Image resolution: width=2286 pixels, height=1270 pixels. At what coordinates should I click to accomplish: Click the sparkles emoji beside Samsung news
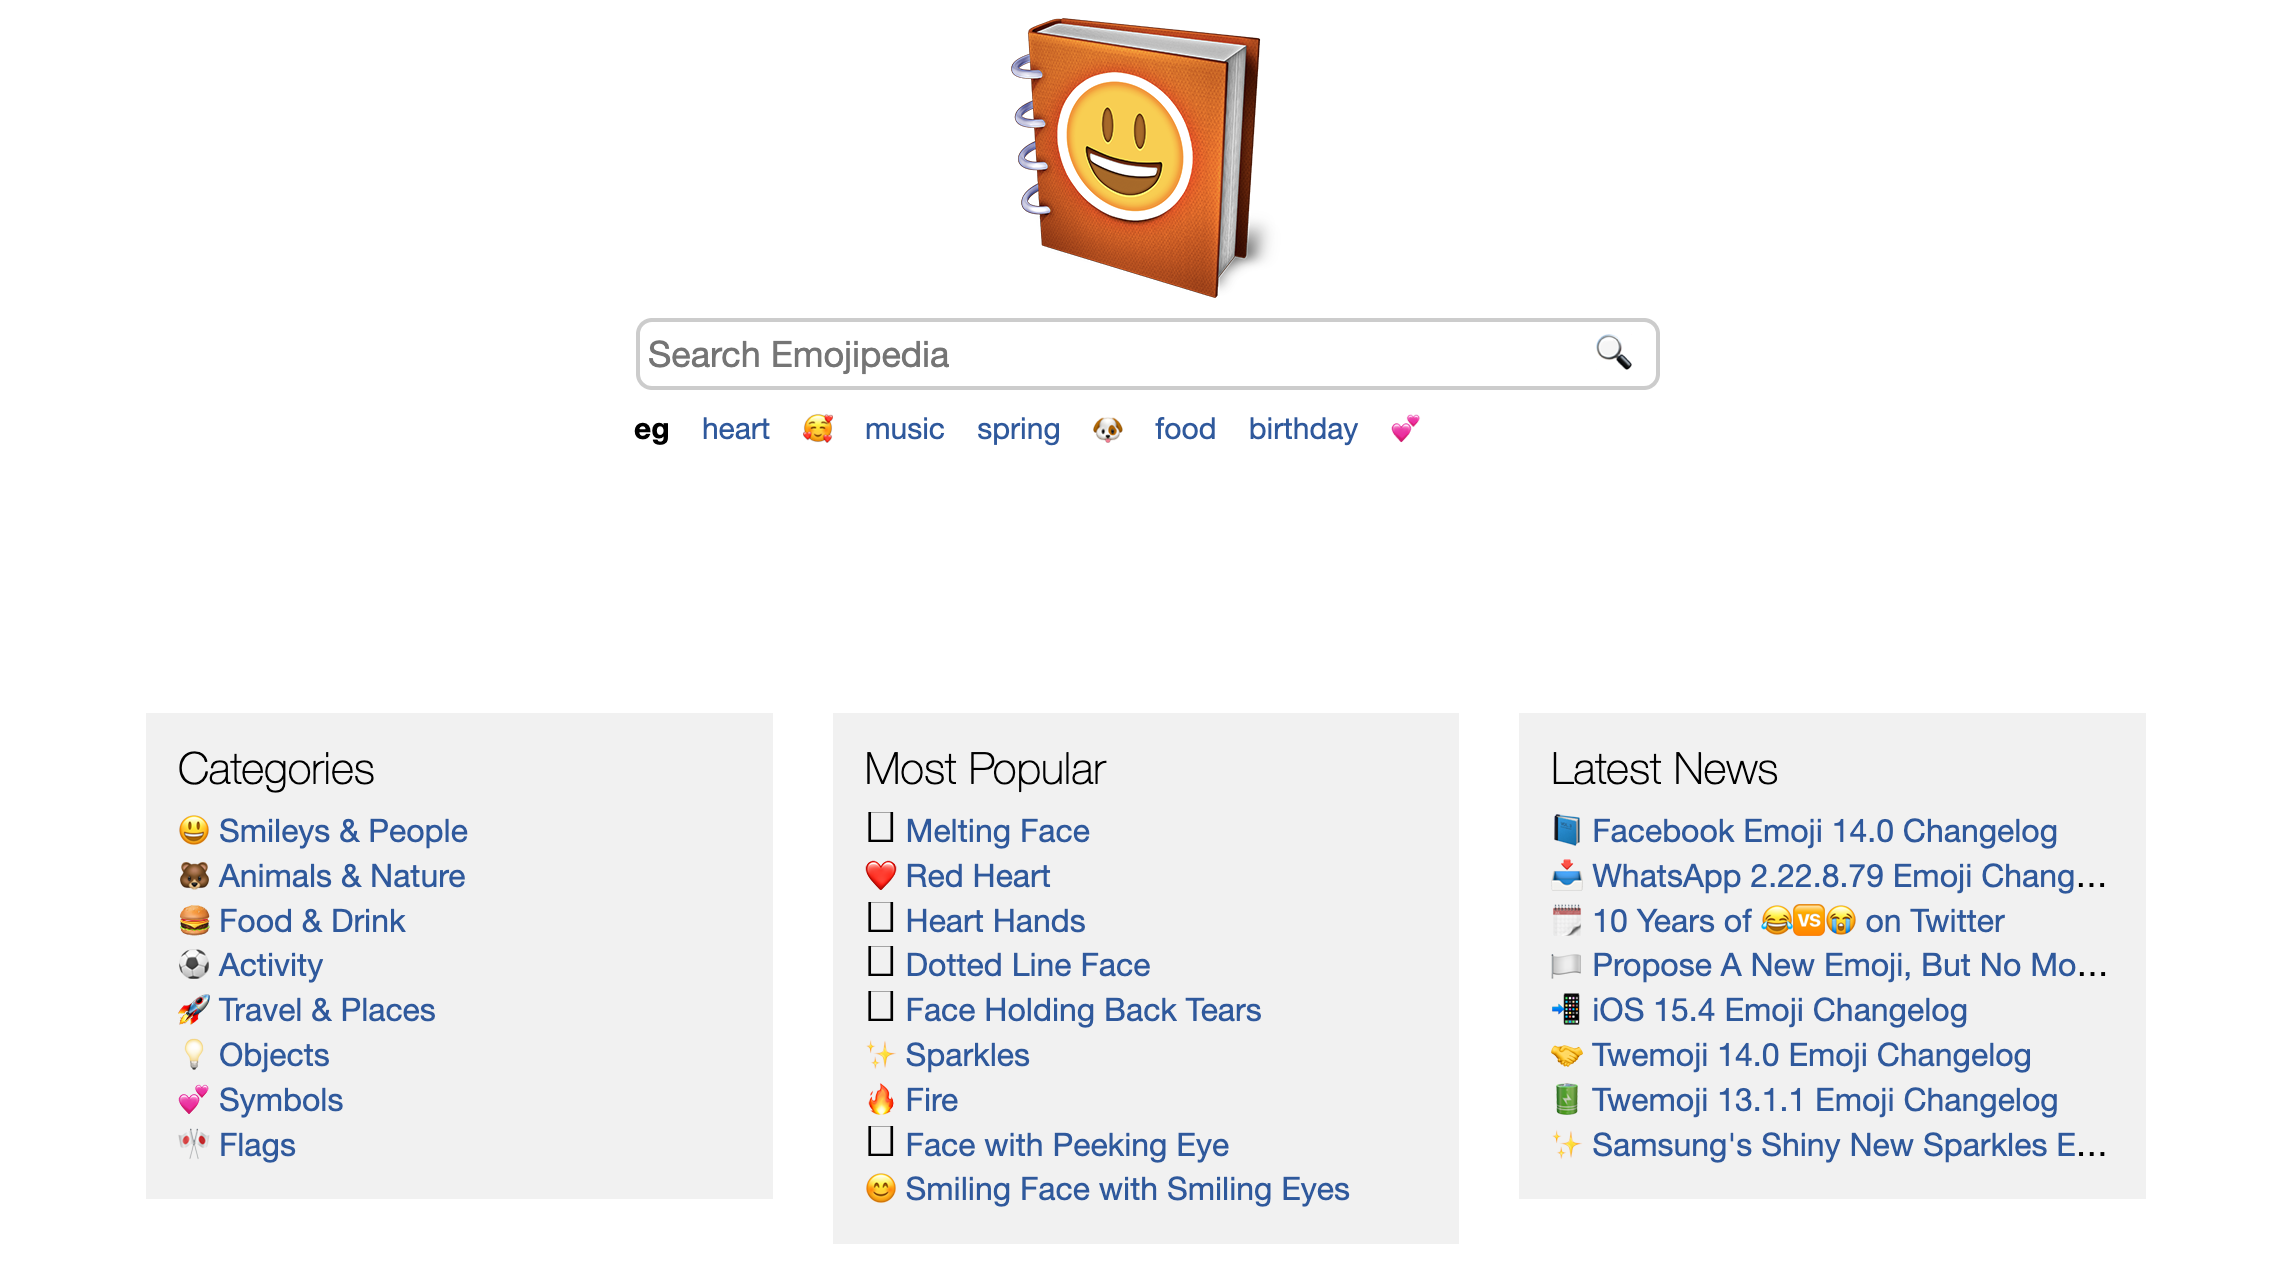(1567, 1144)
